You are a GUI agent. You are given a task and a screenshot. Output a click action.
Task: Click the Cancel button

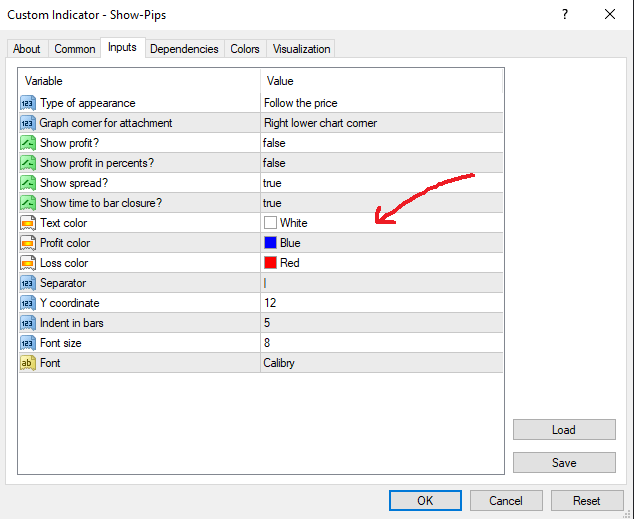pyautogui.click(x=506, y=501)
